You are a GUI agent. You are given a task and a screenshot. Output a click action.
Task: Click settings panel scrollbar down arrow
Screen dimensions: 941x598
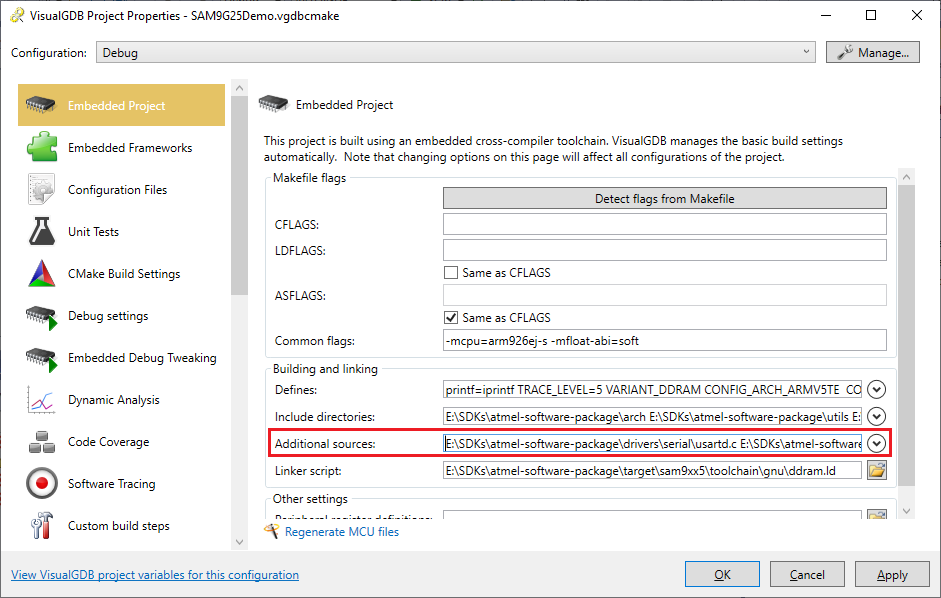coord(906,511)
